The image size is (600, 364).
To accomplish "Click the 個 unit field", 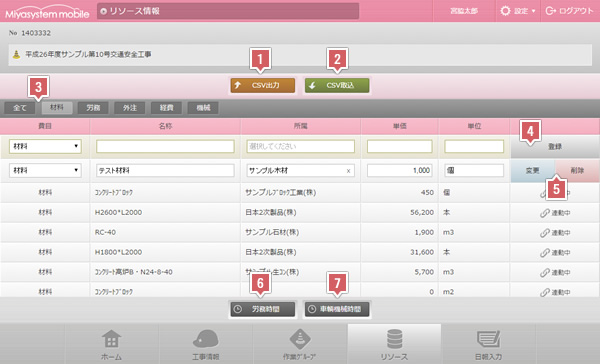I will tap(474, 171).
